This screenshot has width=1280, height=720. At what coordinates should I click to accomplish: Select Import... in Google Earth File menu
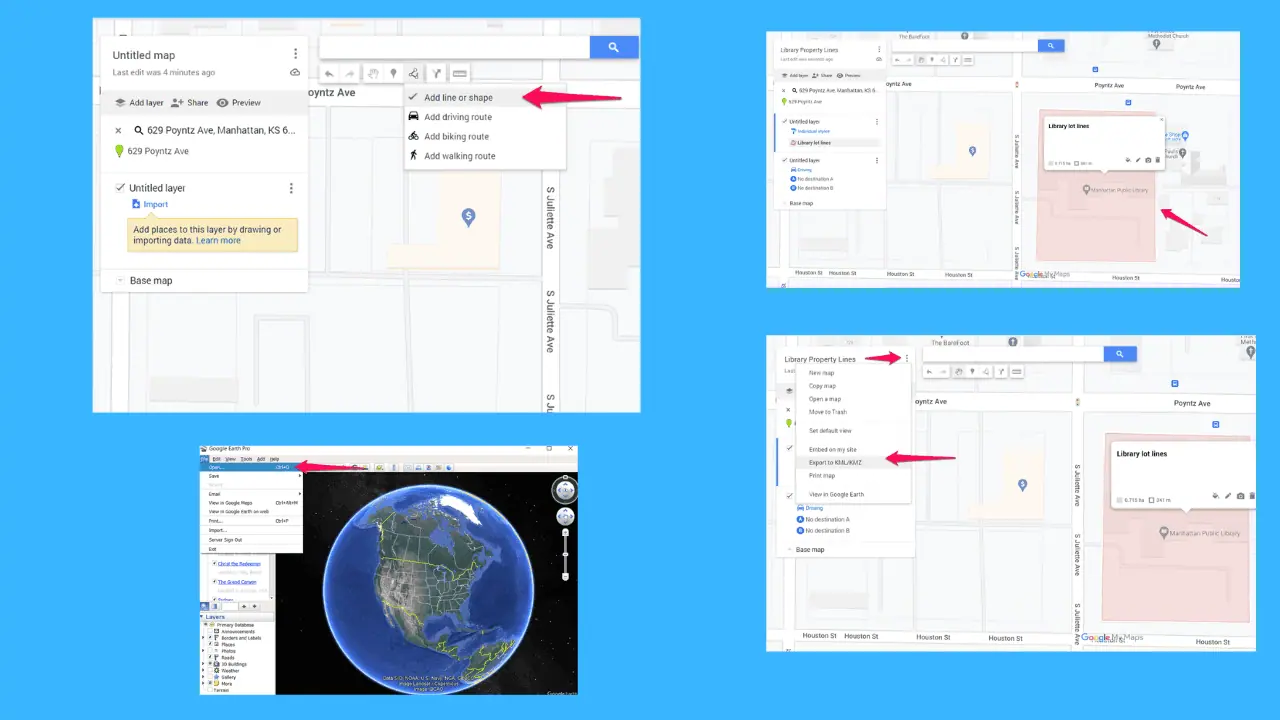pos(251,530)
